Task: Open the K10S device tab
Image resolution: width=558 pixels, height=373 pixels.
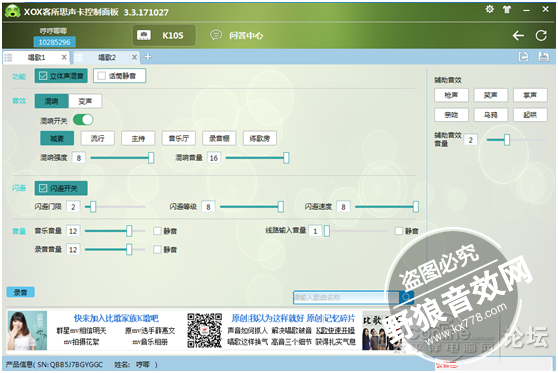Action: pyautogui.click(x=164, y=35)
